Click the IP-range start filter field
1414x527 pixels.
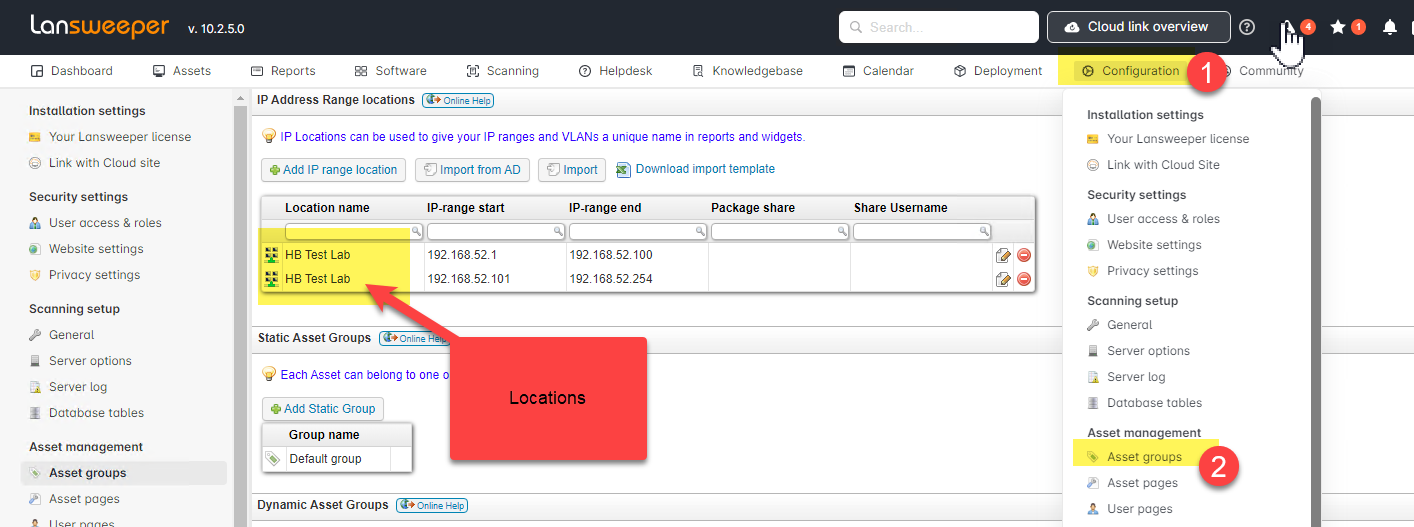point(496,231)
